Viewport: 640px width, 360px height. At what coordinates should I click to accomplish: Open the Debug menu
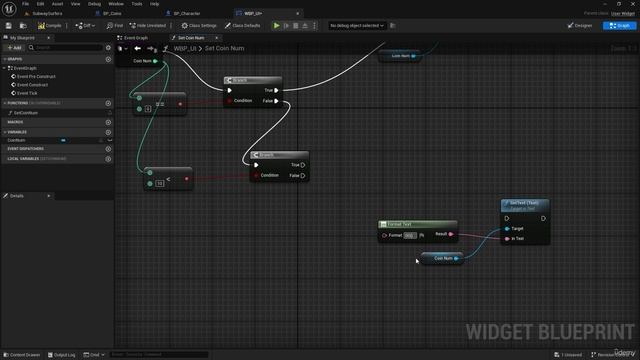94,4
